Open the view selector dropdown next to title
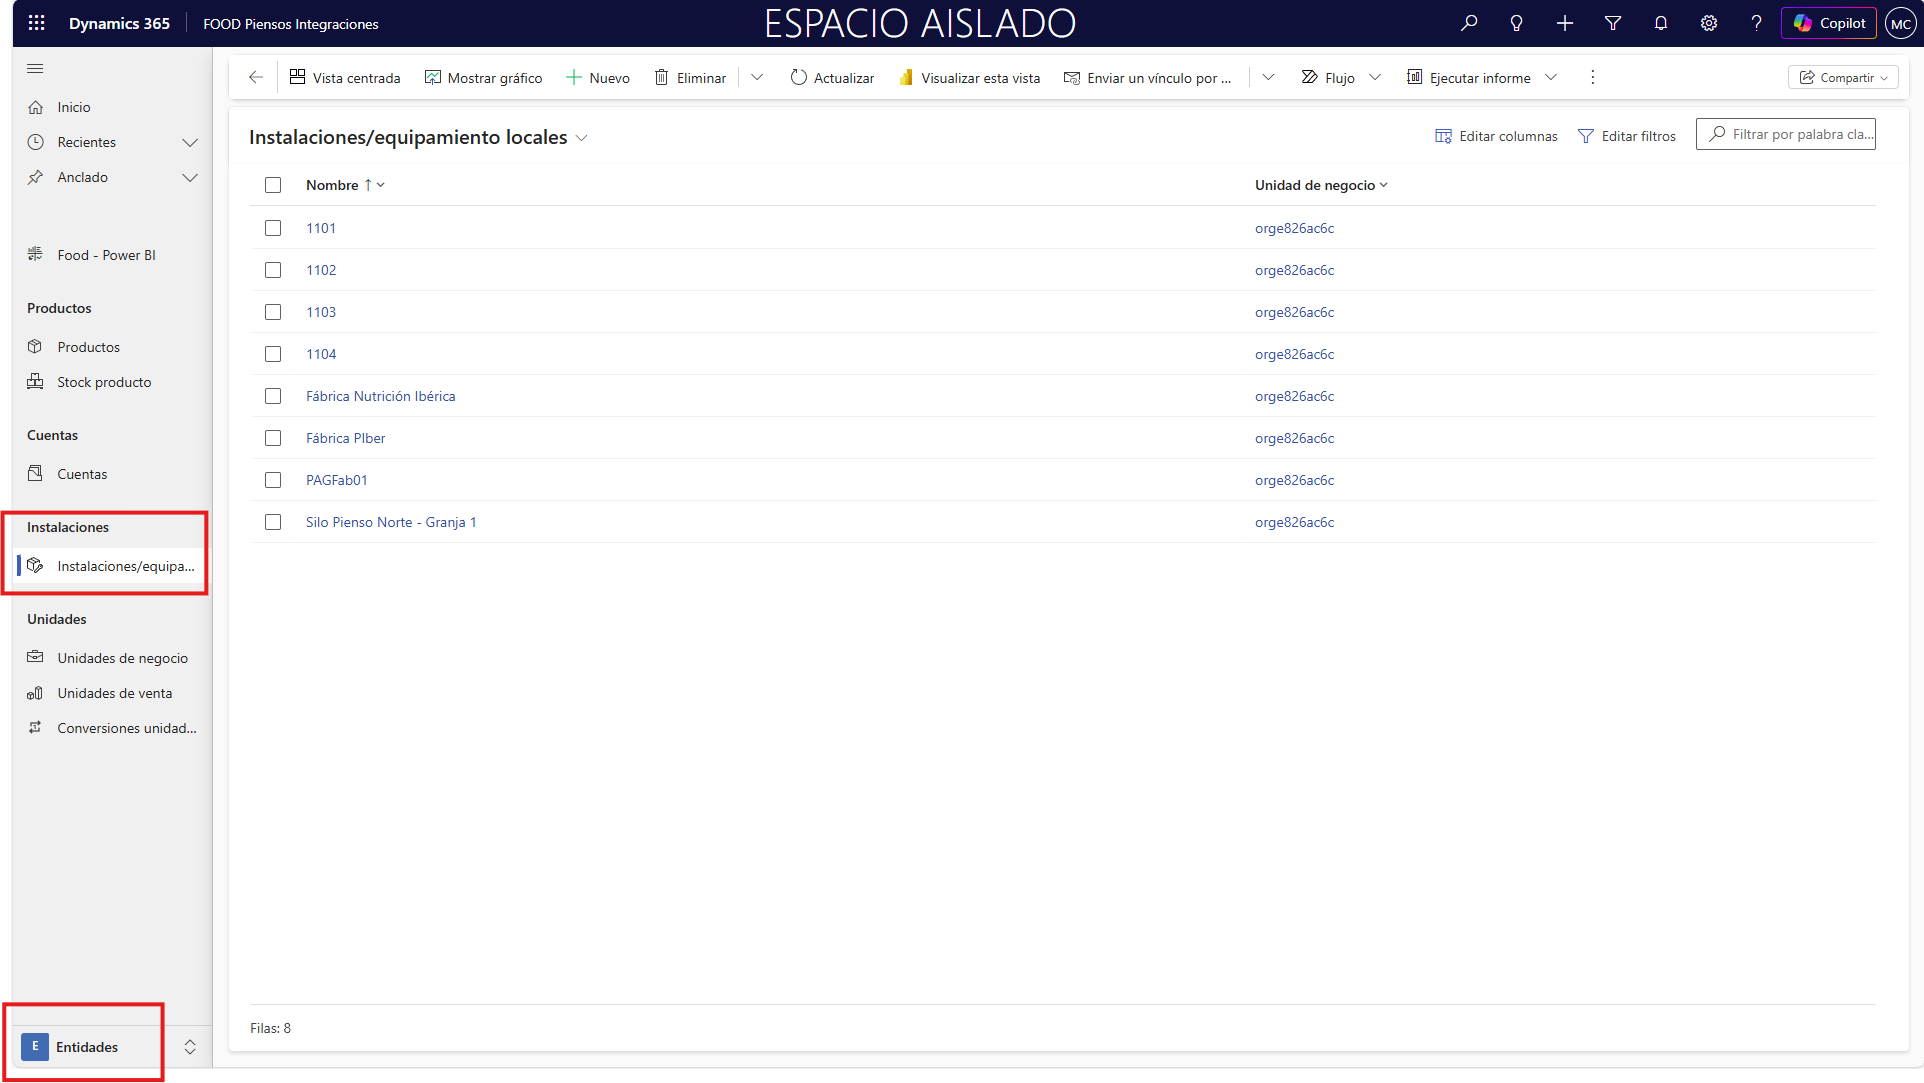This screenshot has width=1924, height=1083. point(582,138)
